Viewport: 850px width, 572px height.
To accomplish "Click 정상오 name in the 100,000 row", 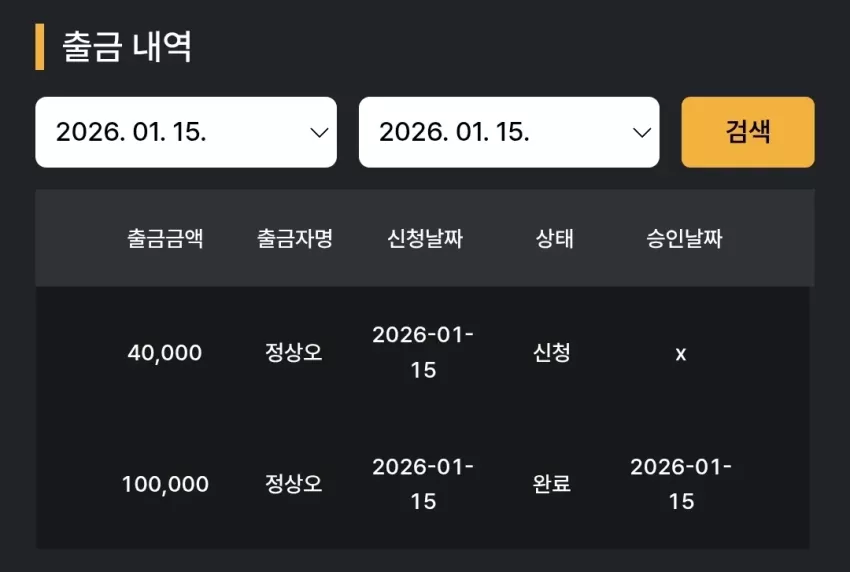I will tap(293, 484).
